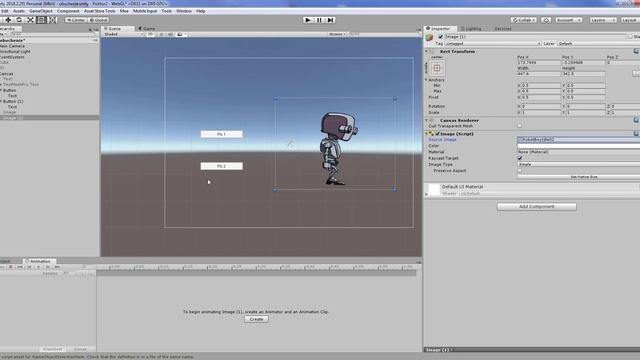Toggle the Preserve Aspect checkbox
Image resolution: width=640 pixels, height=360 pixels.
pos(520,171)
